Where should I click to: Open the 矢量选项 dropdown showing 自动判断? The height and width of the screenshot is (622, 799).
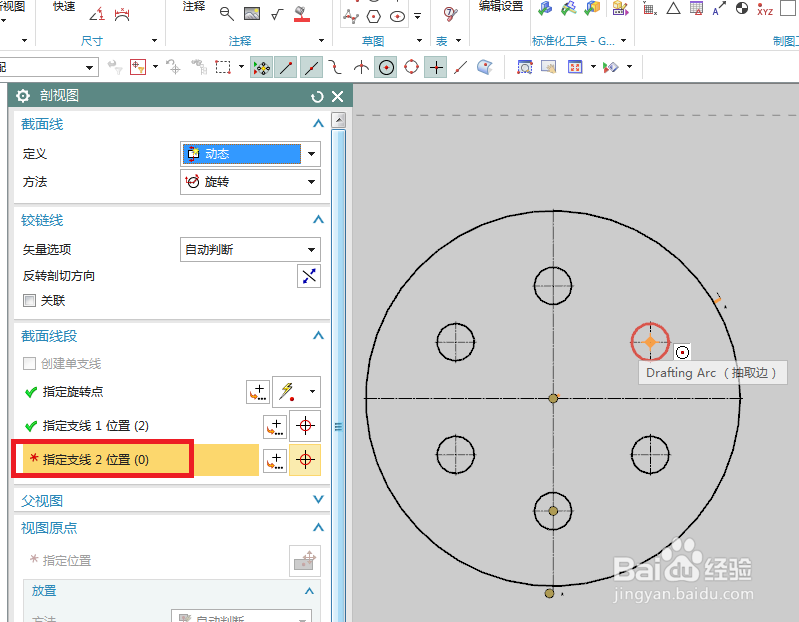pyautogui.click(x=250, y=250)
